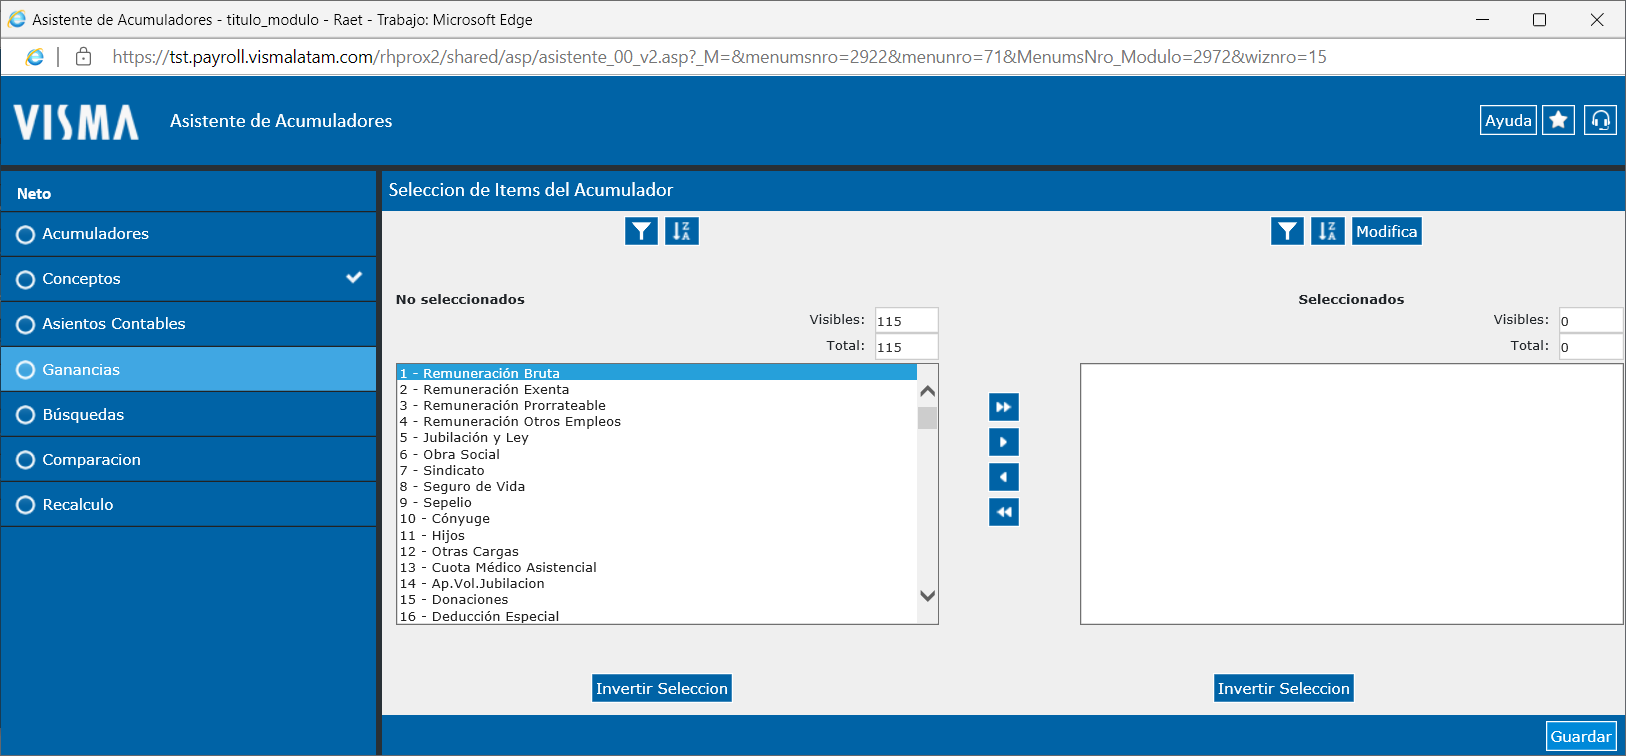Viewport: 1626px width, 756px height.
Task: Select the Acumuladores radio option
Action: 26,234
